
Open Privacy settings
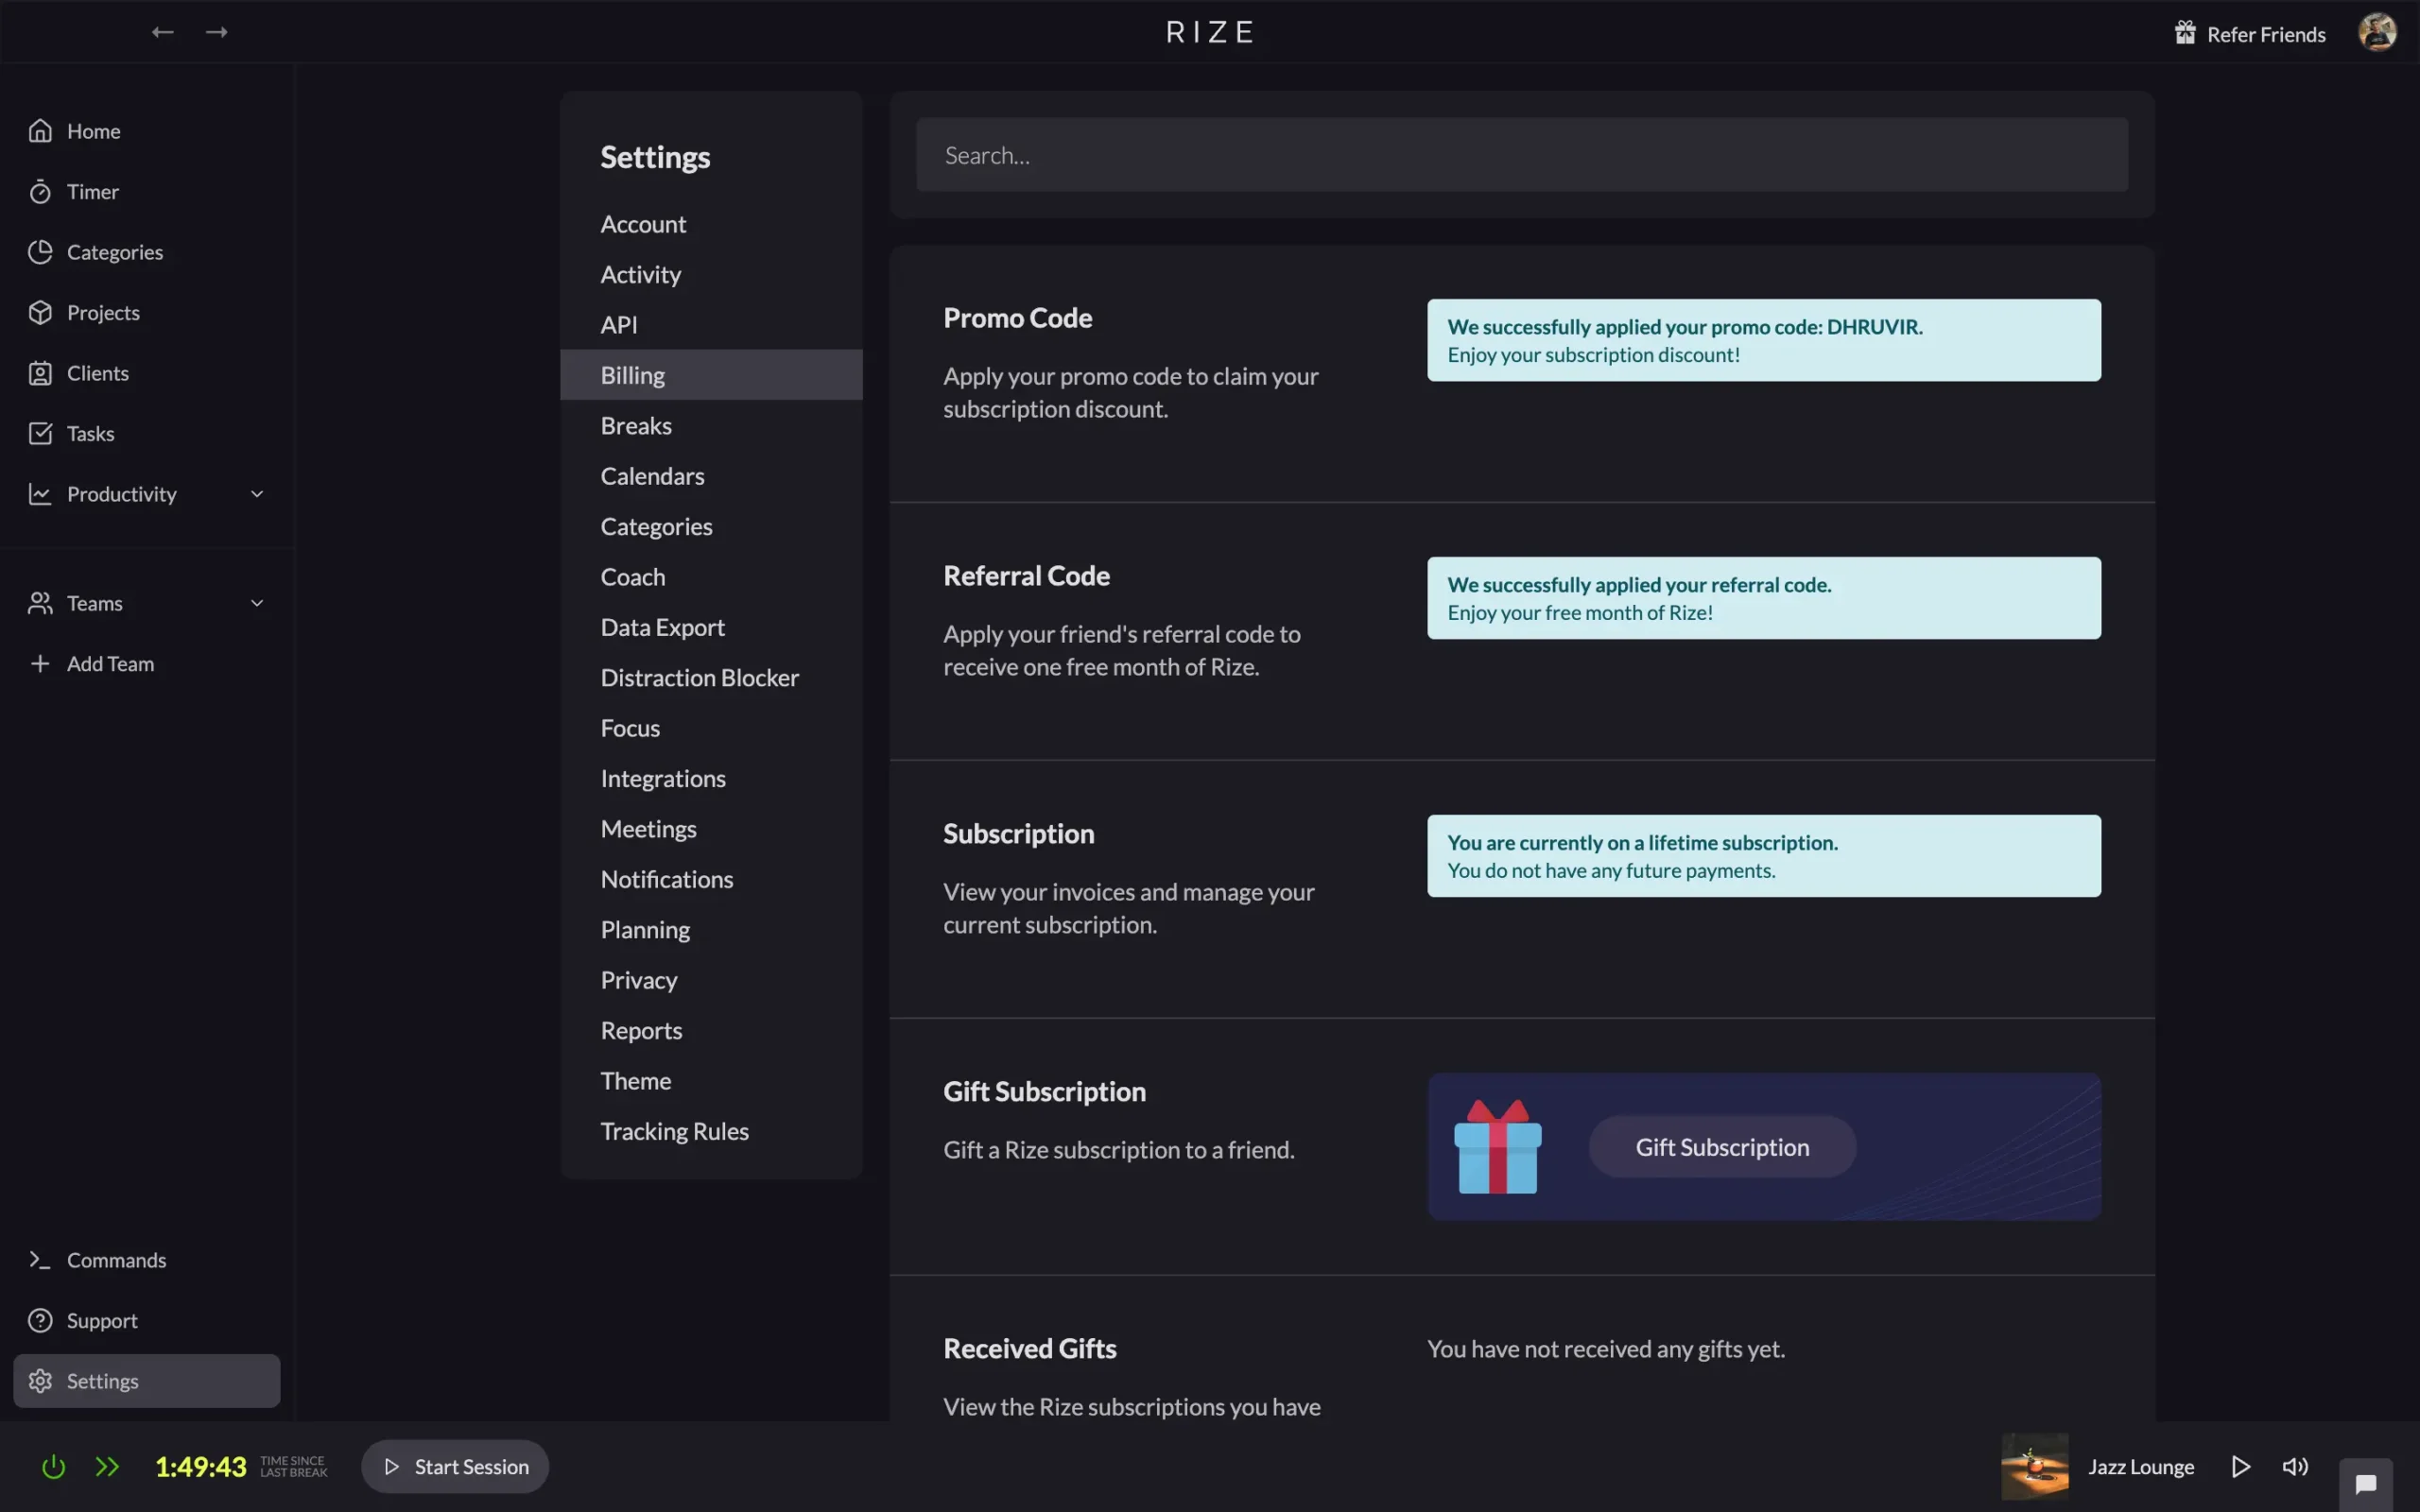pos(638,980)
